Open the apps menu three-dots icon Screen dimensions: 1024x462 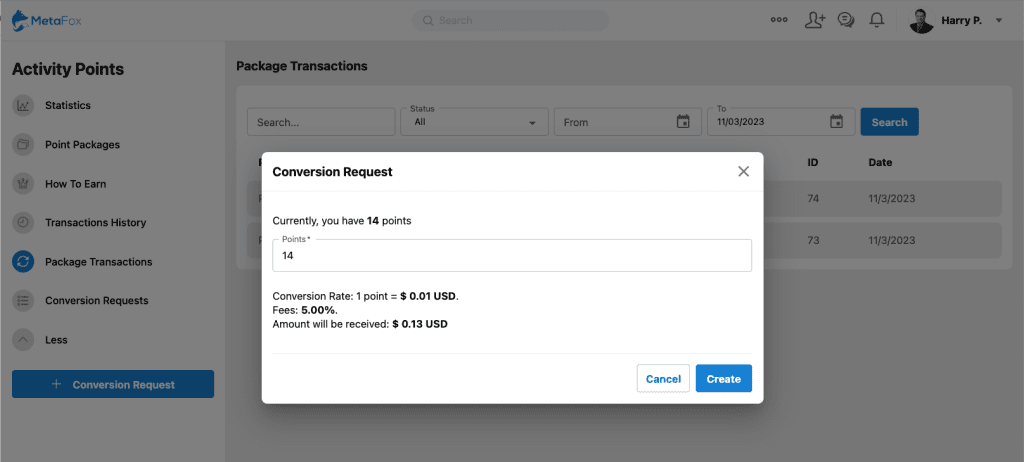[x=779, y=20]
